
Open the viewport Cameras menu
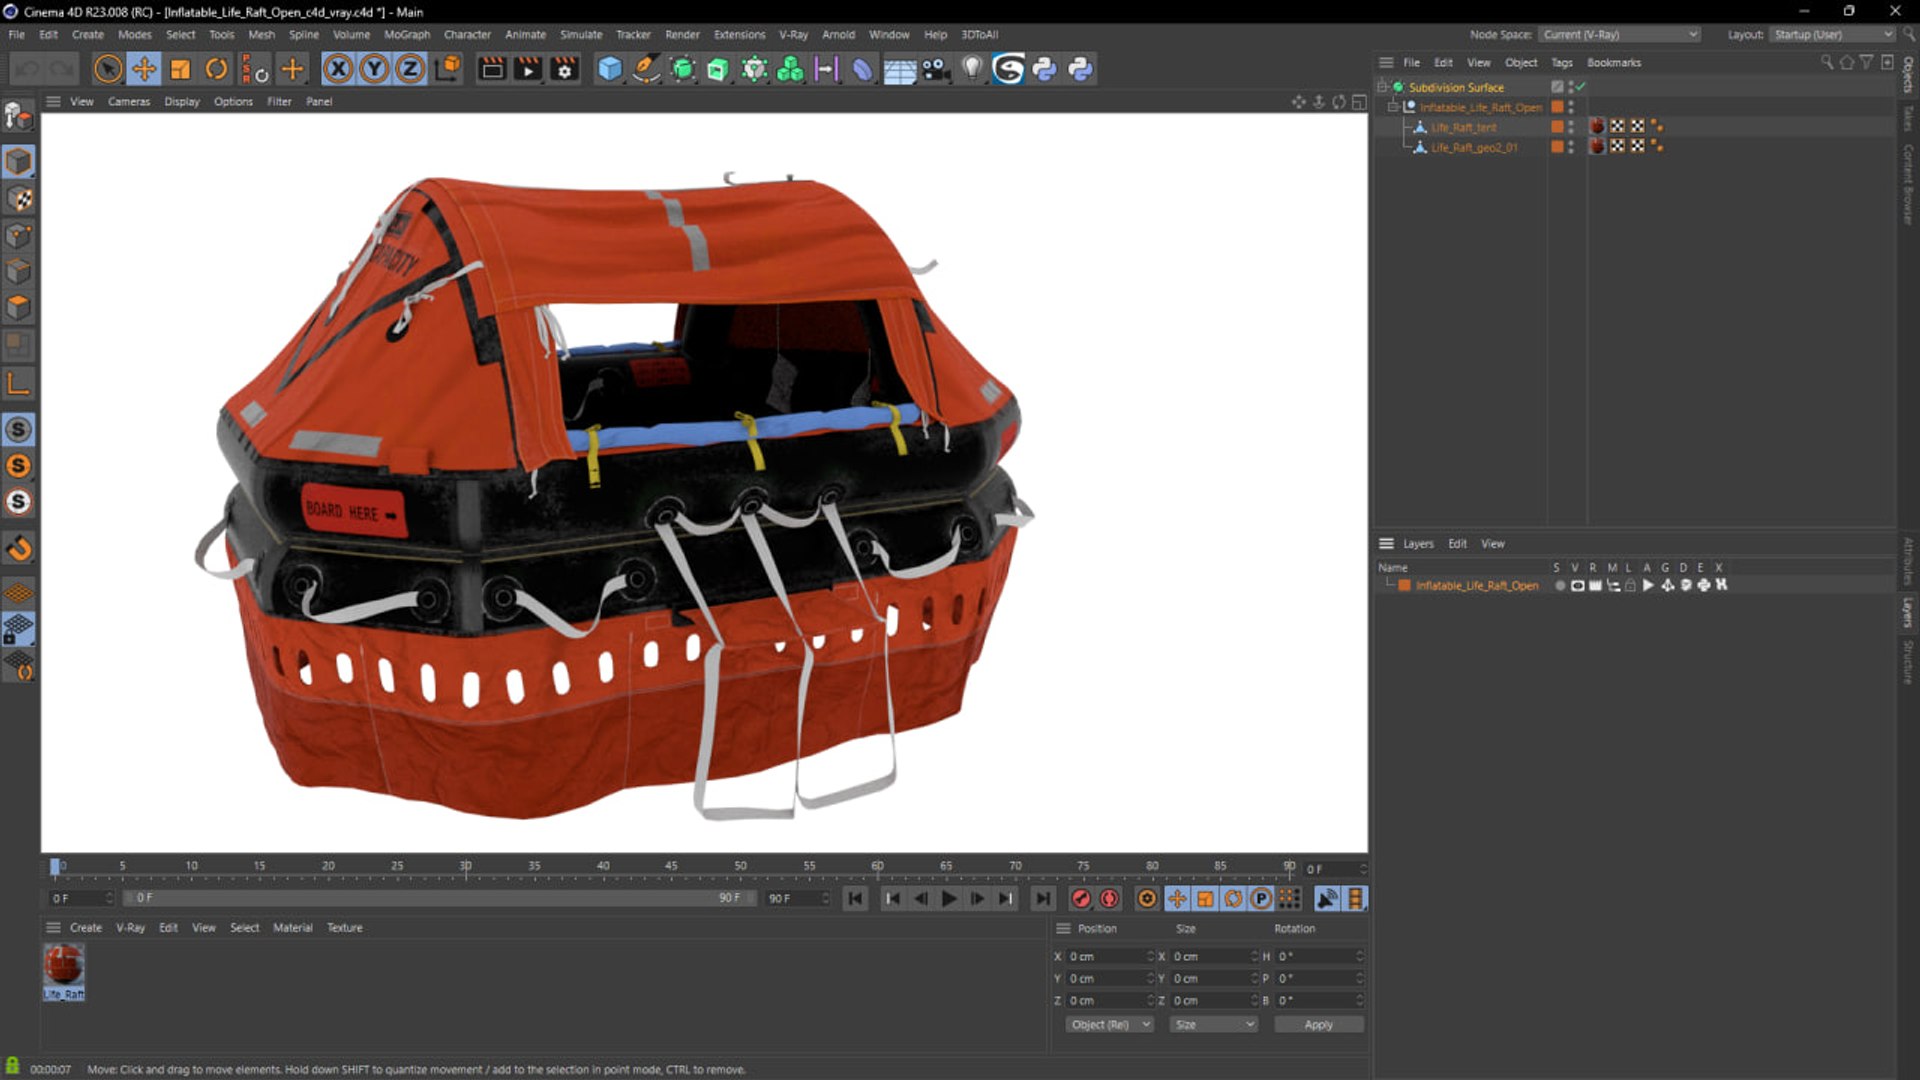click(128, 101)
